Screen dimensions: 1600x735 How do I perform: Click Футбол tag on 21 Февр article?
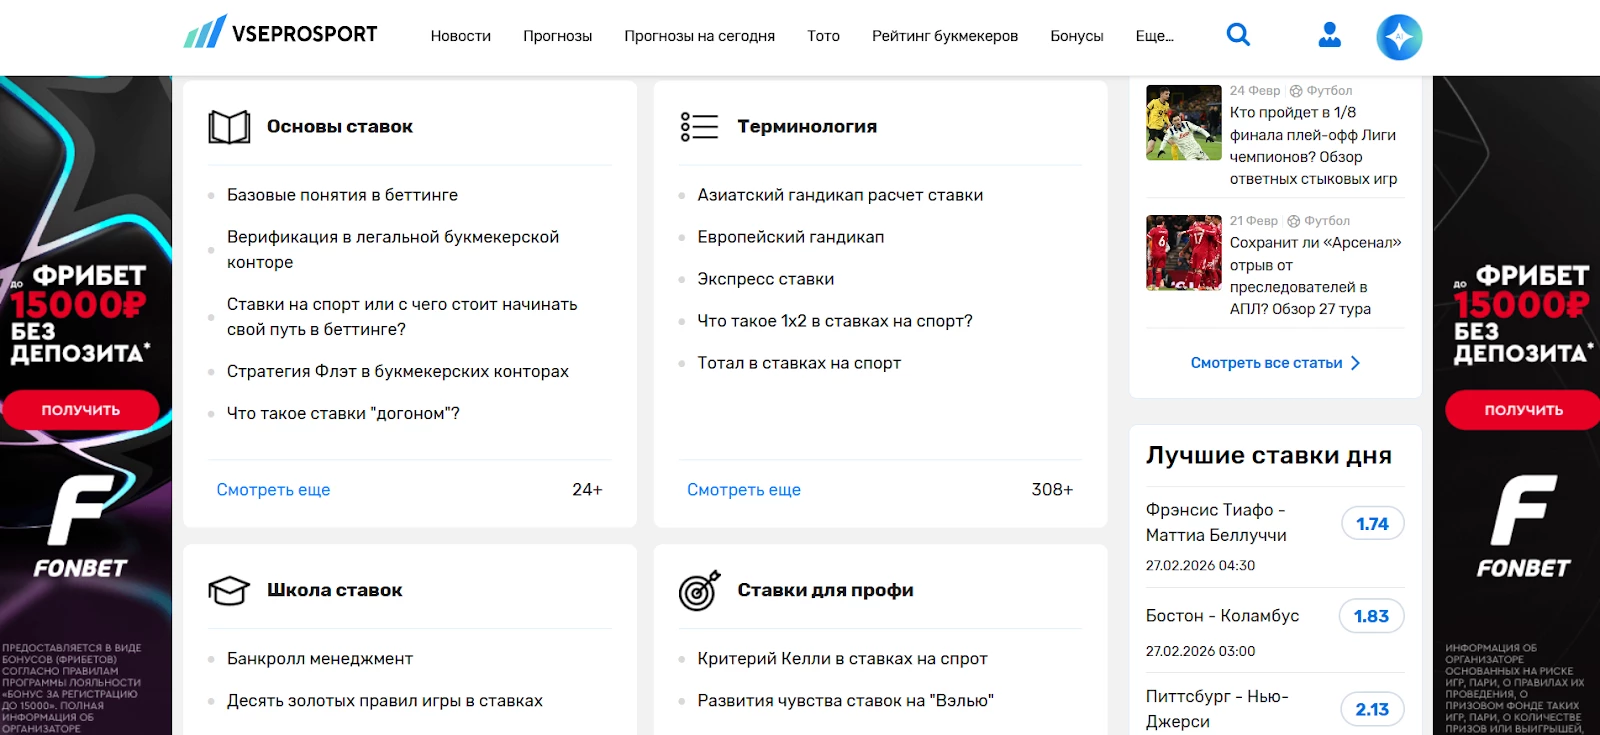tap(1319, 221)
